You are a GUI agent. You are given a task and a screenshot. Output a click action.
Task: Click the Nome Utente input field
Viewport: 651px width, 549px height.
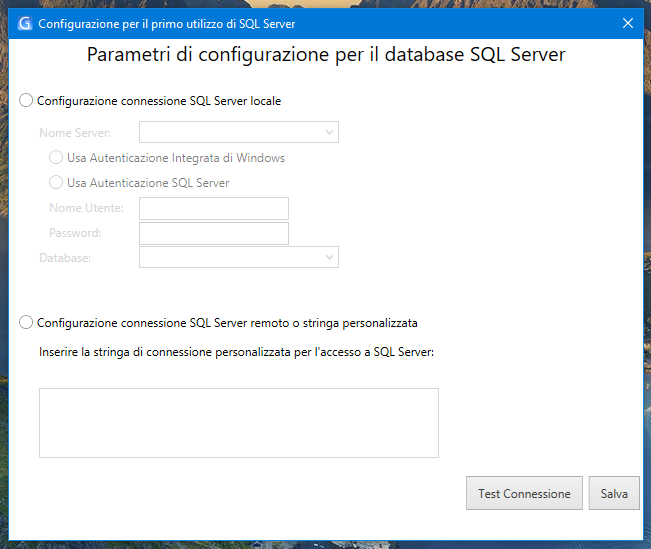(x=214, y=208)
